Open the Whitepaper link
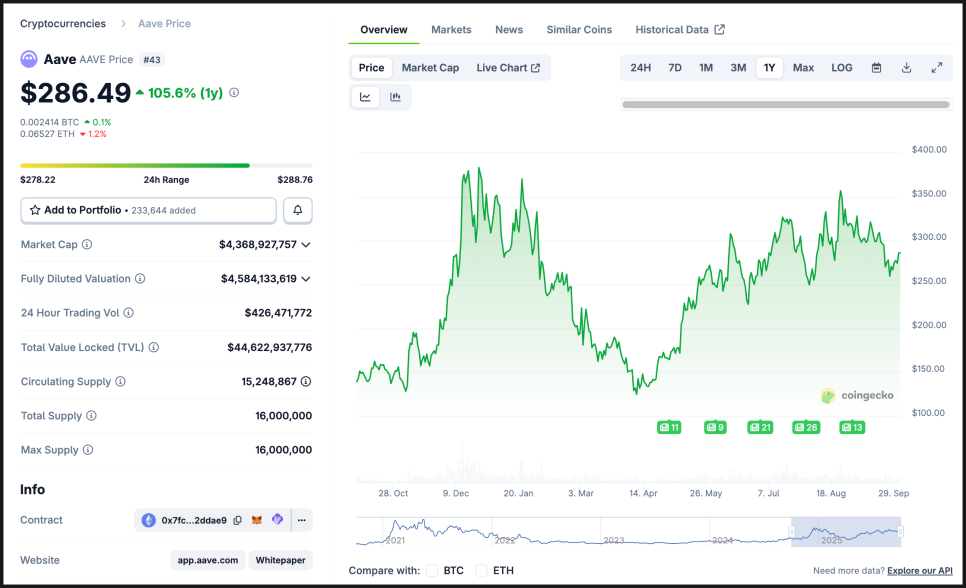966x588 pixels. [x=280, y=560]
